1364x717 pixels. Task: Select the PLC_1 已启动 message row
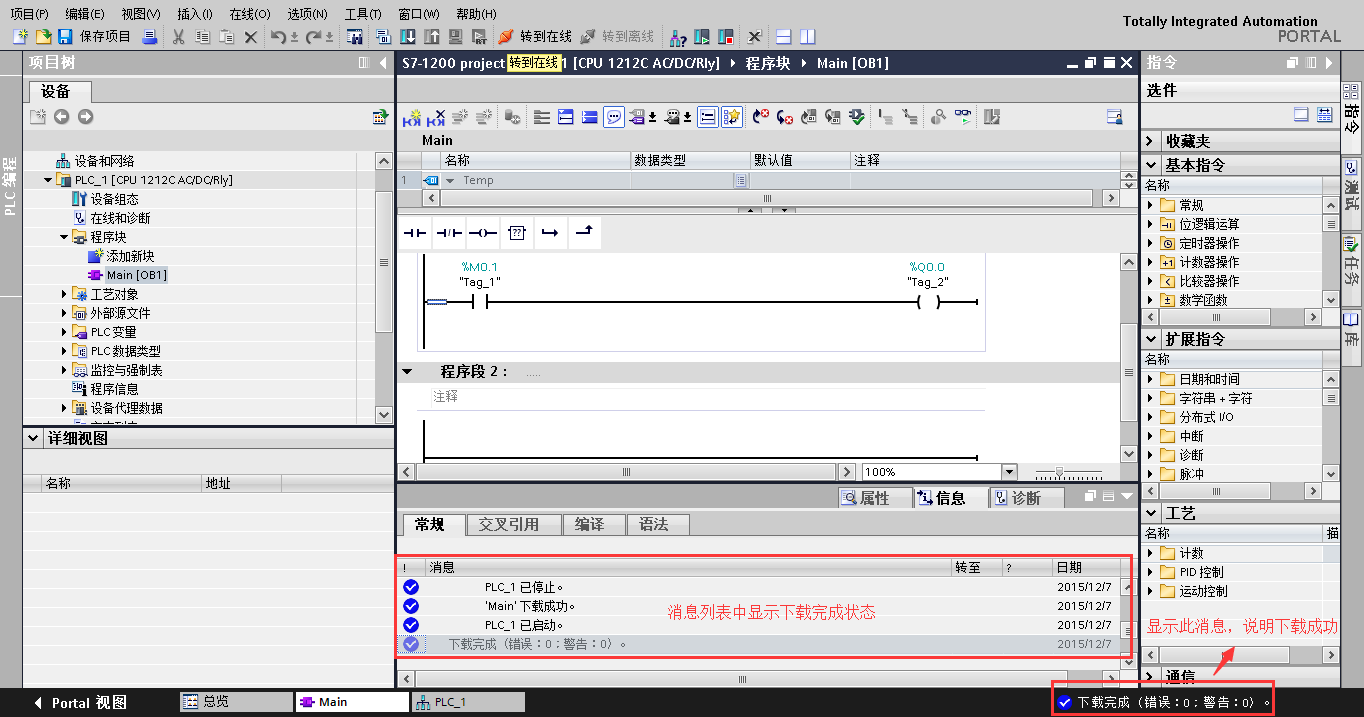[x=759, y=625]
